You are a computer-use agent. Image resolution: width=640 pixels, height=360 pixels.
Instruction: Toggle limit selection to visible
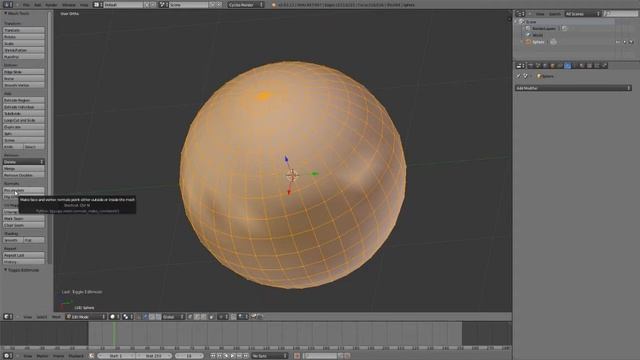coord(211,317)
